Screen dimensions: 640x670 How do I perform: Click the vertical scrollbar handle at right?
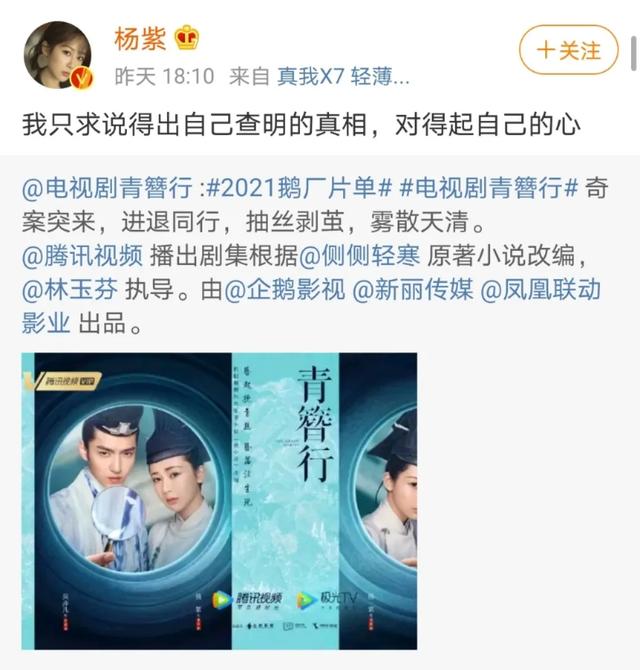click(634, 53)
